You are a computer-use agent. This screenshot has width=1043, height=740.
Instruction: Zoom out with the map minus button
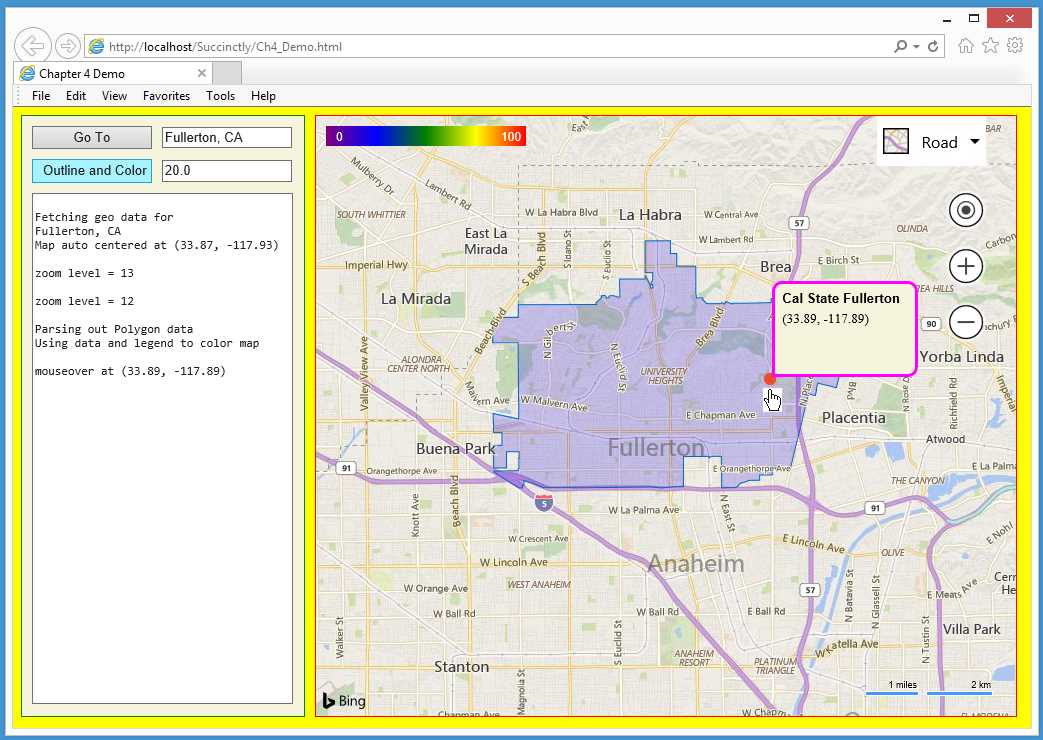point(966,322)
